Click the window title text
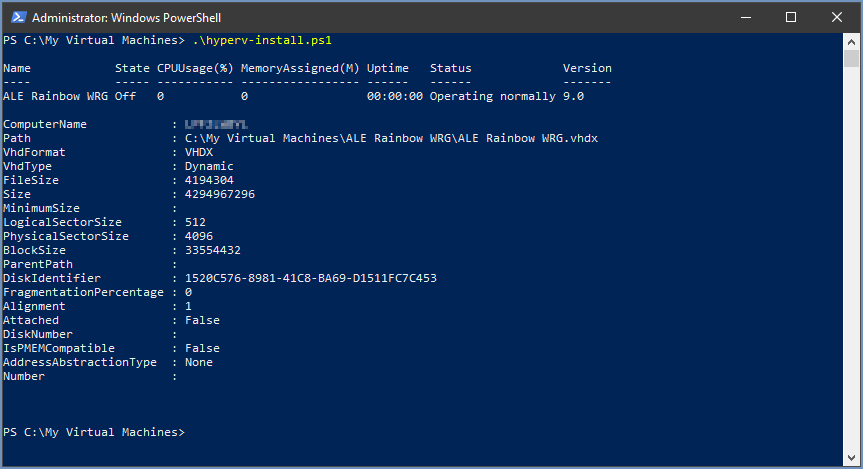 click(127, 18)
